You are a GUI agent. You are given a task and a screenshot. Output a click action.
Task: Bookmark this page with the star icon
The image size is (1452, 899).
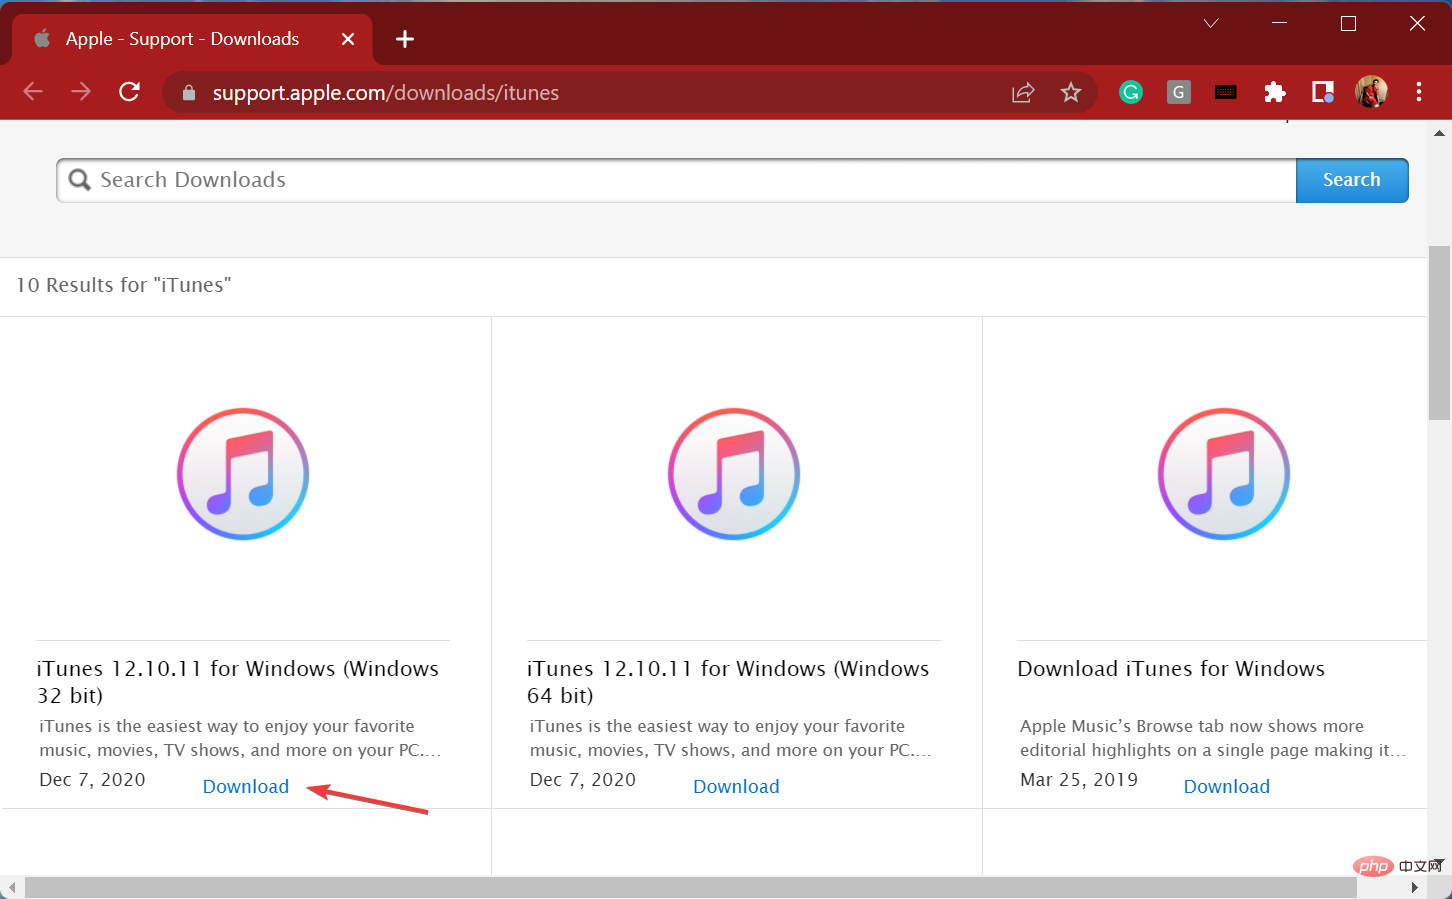pos(1071,93)
